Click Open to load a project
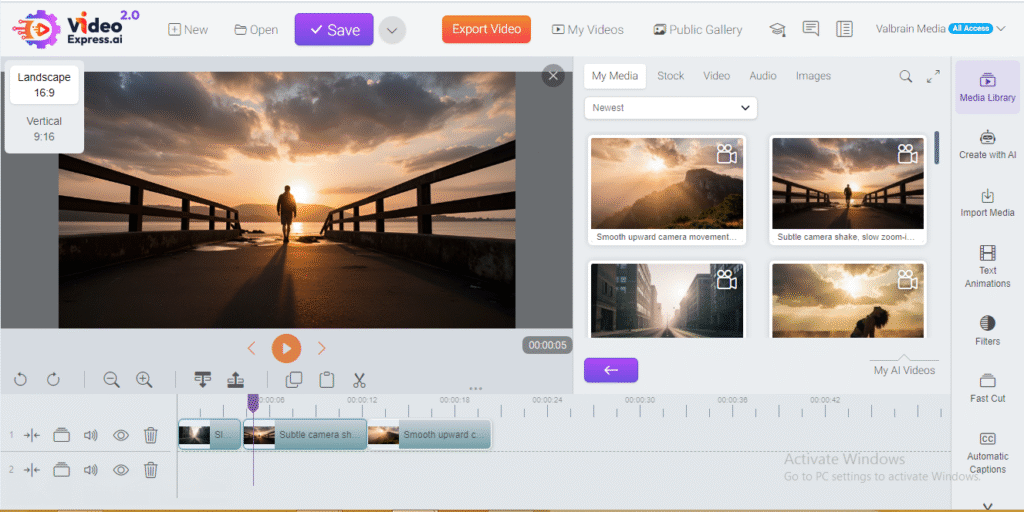 coord(256,30)
